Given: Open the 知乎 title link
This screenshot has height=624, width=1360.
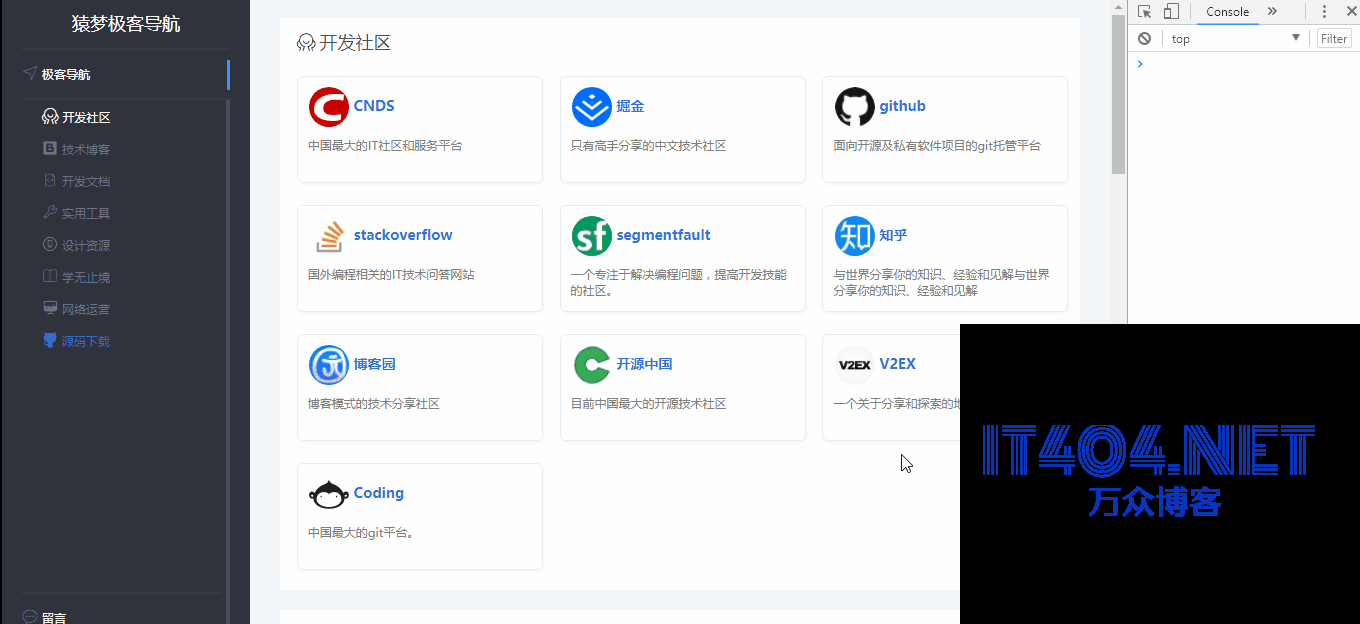Looking at the screenshot, I should [x=893, y=235].
